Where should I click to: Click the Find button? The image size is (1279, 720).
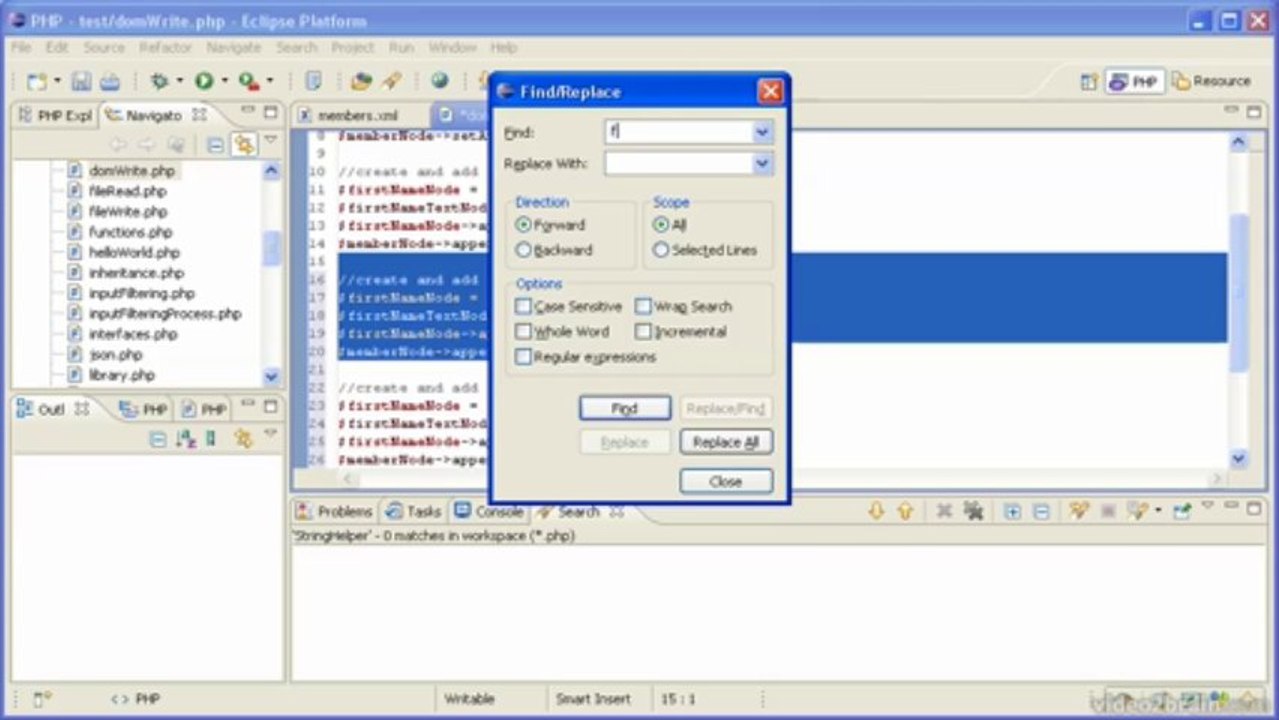tap(625, 408)
